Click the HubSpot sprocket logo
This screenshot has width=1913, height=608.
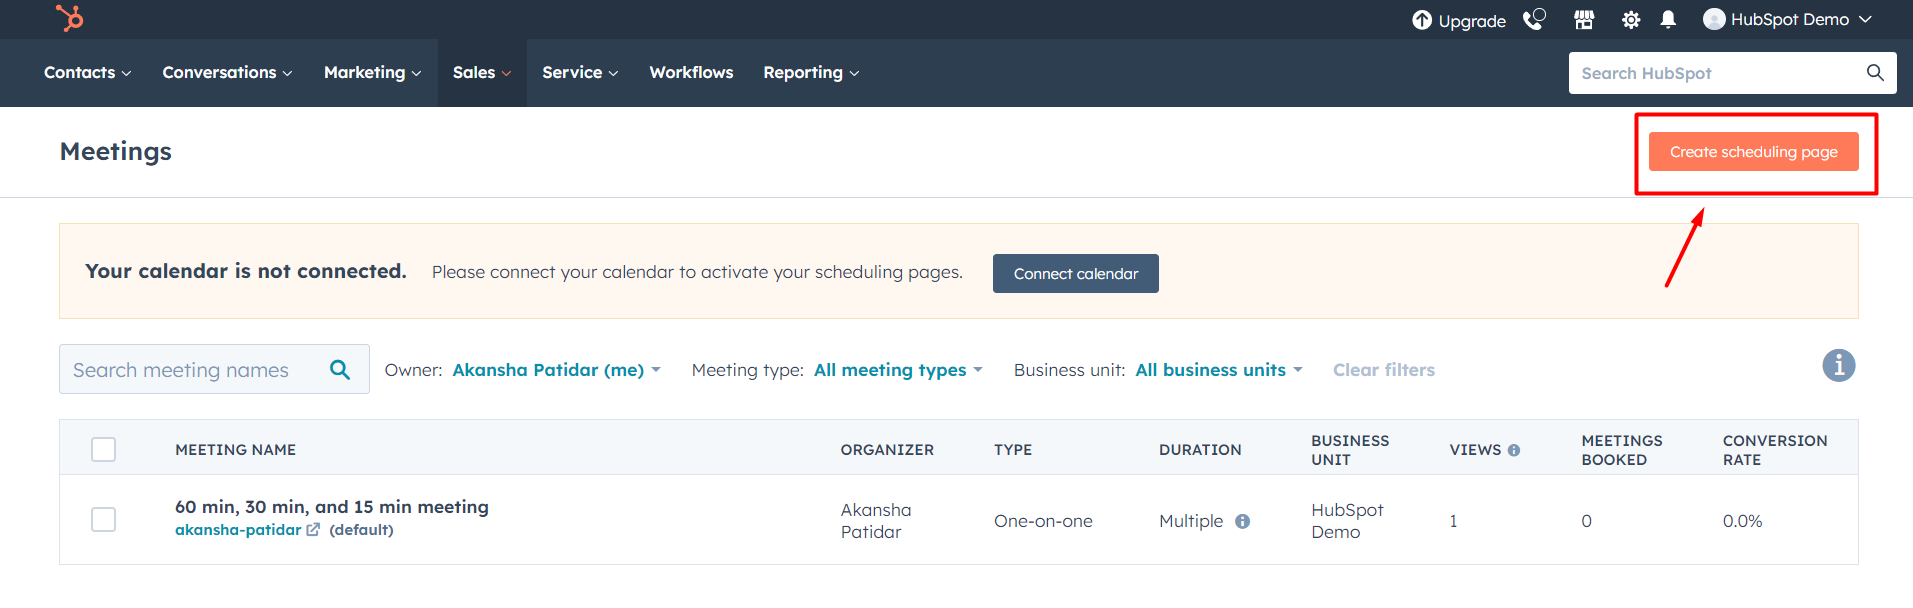coord(69,18)
